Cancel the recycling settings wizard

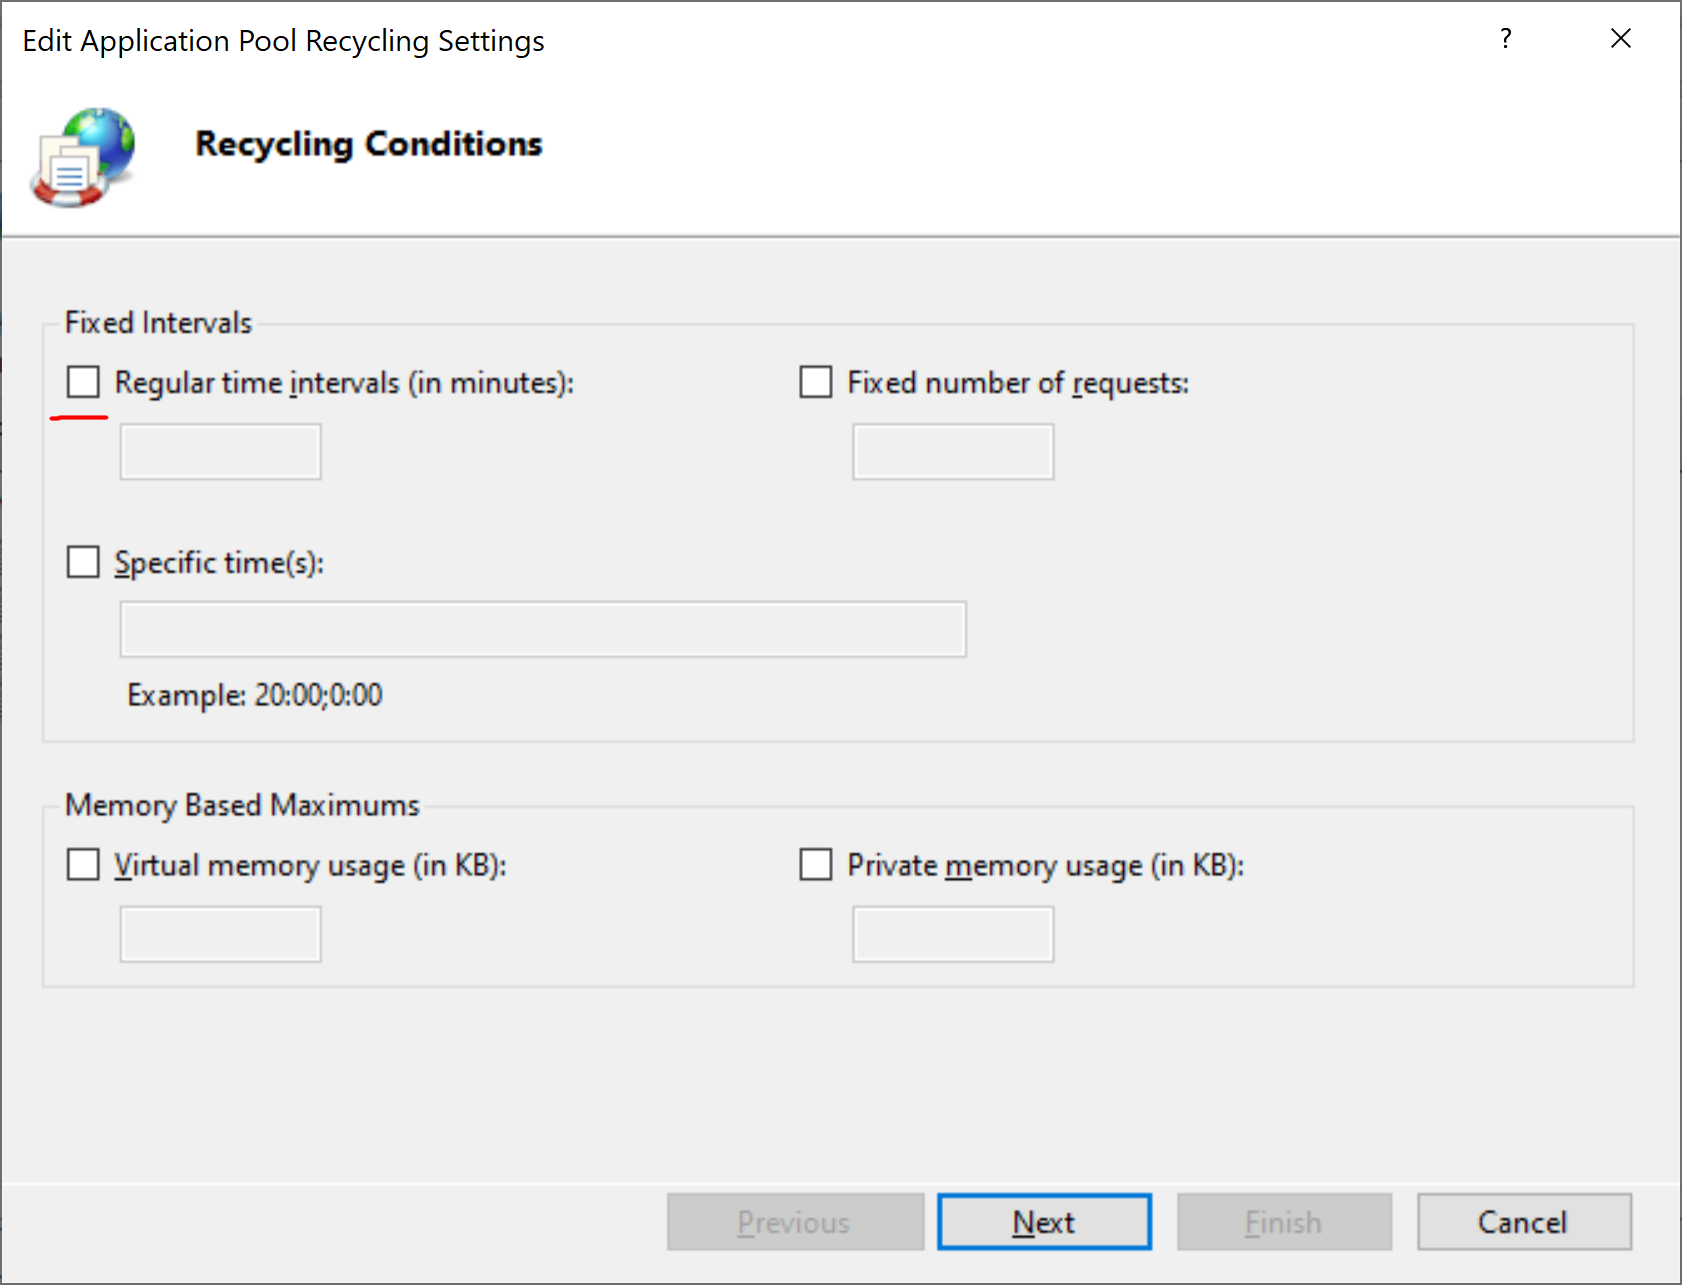coord(1523,1222)
